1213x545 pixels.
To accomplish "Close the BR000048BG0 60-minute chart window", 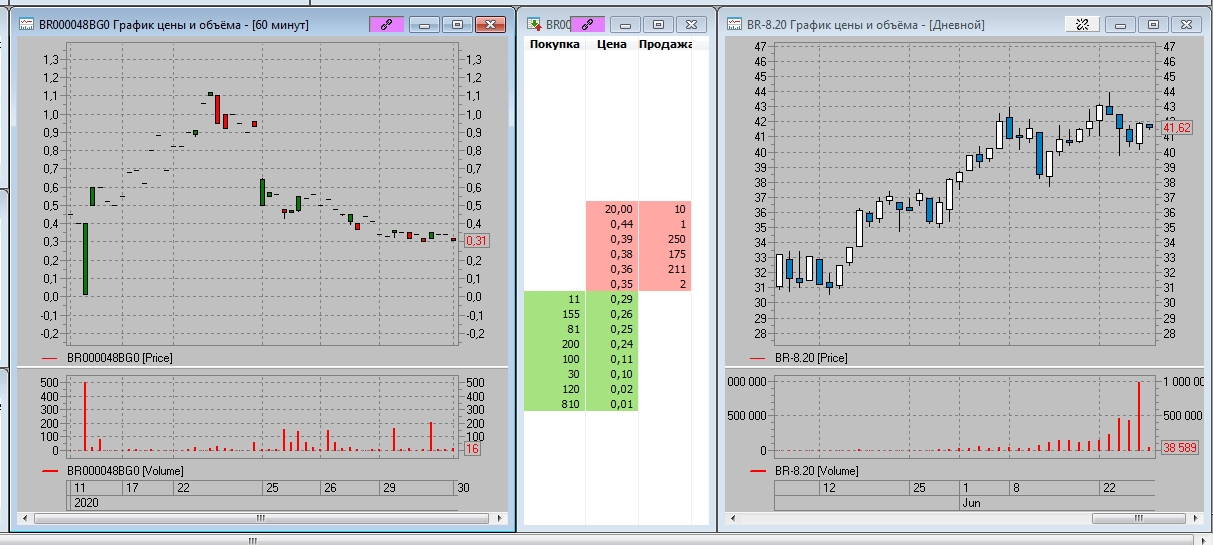I will (490, 24).
